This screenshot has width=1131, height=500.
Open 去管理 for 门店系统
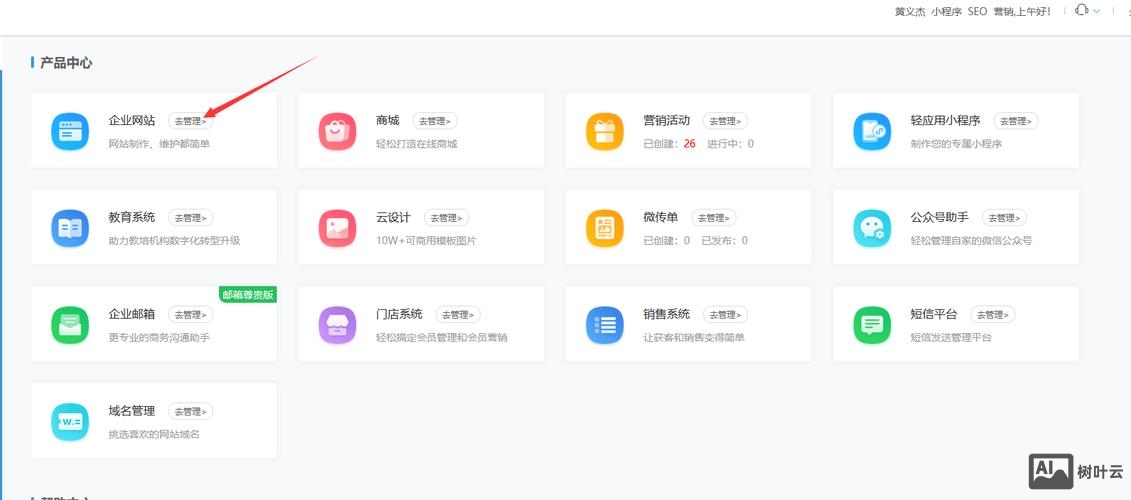(x=458, y=315)
